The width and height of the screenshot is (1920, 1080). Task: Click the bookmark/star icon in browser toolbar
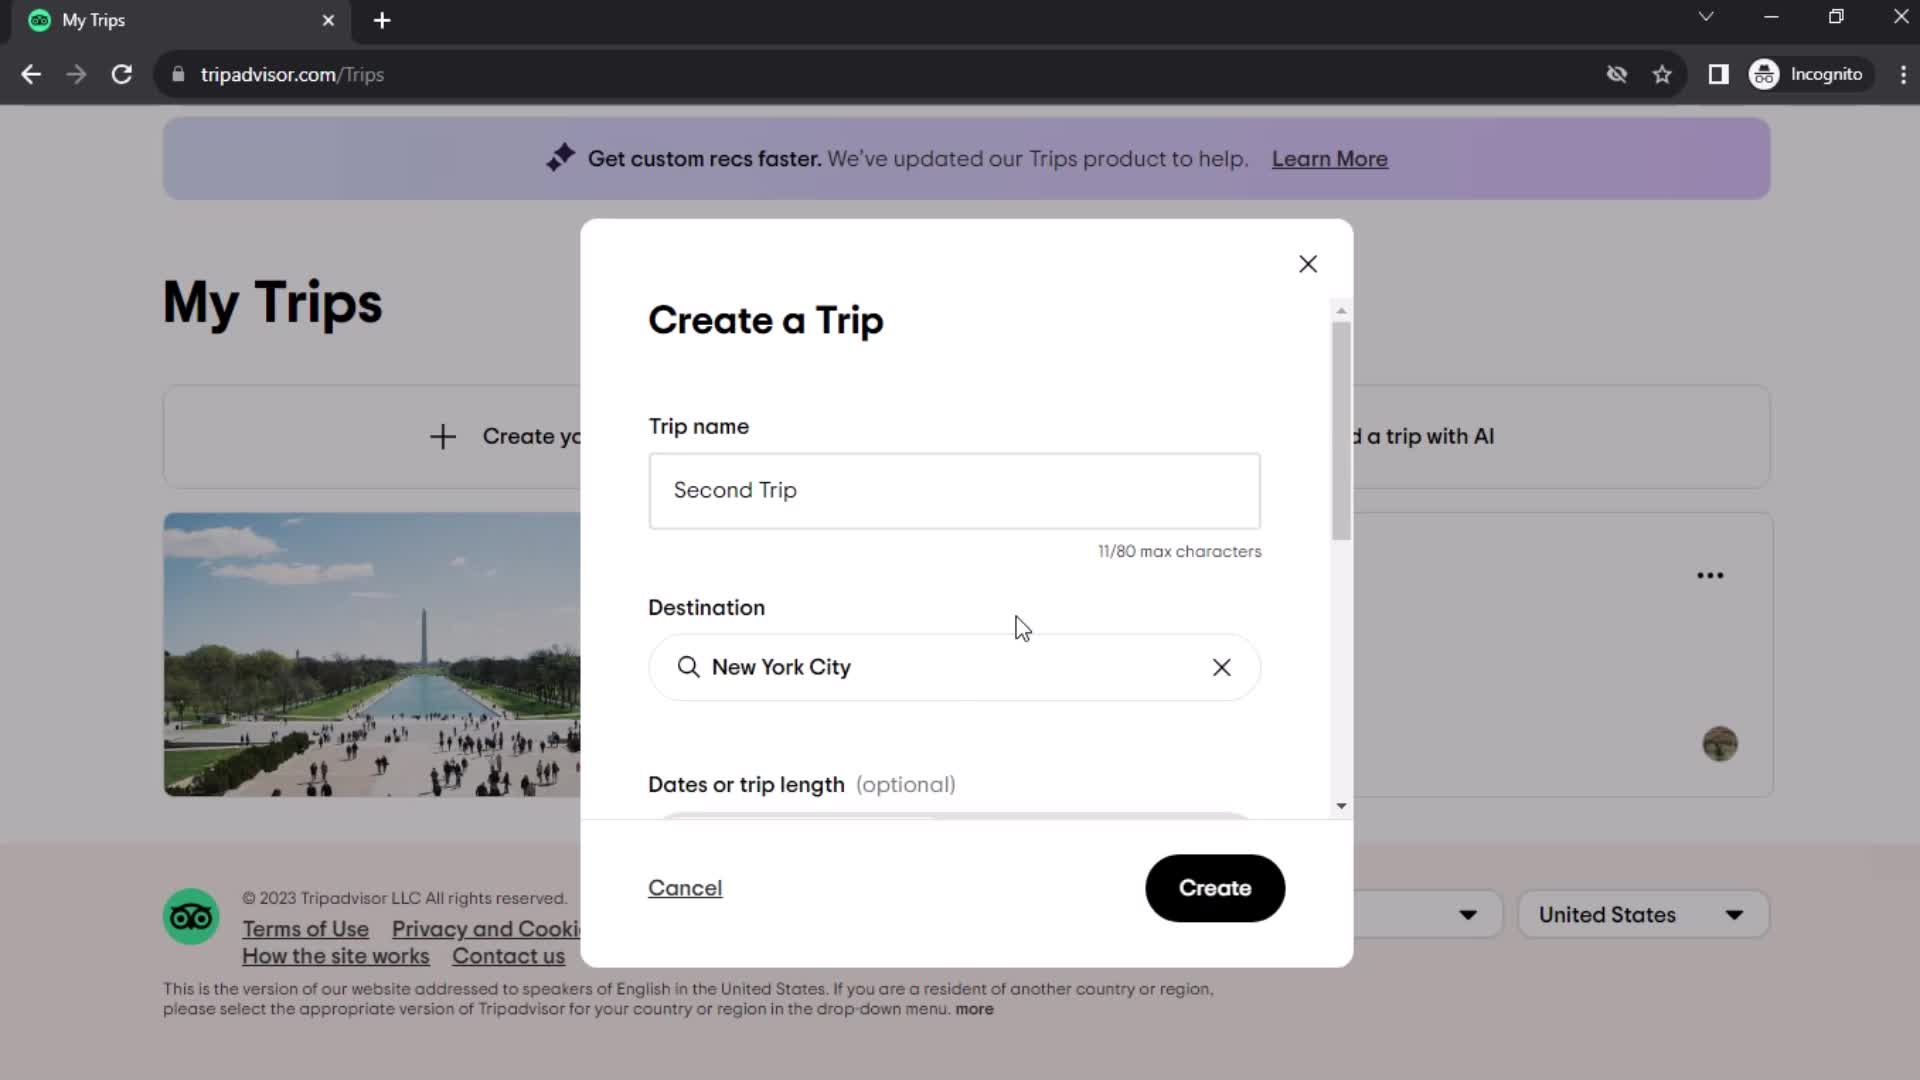tap(1663, 74)
